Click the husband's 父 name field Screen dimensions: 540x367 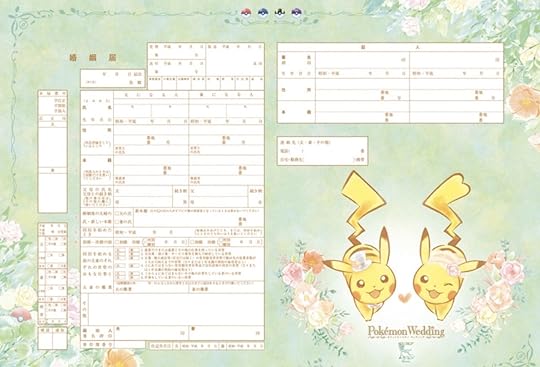pos(143,191)
